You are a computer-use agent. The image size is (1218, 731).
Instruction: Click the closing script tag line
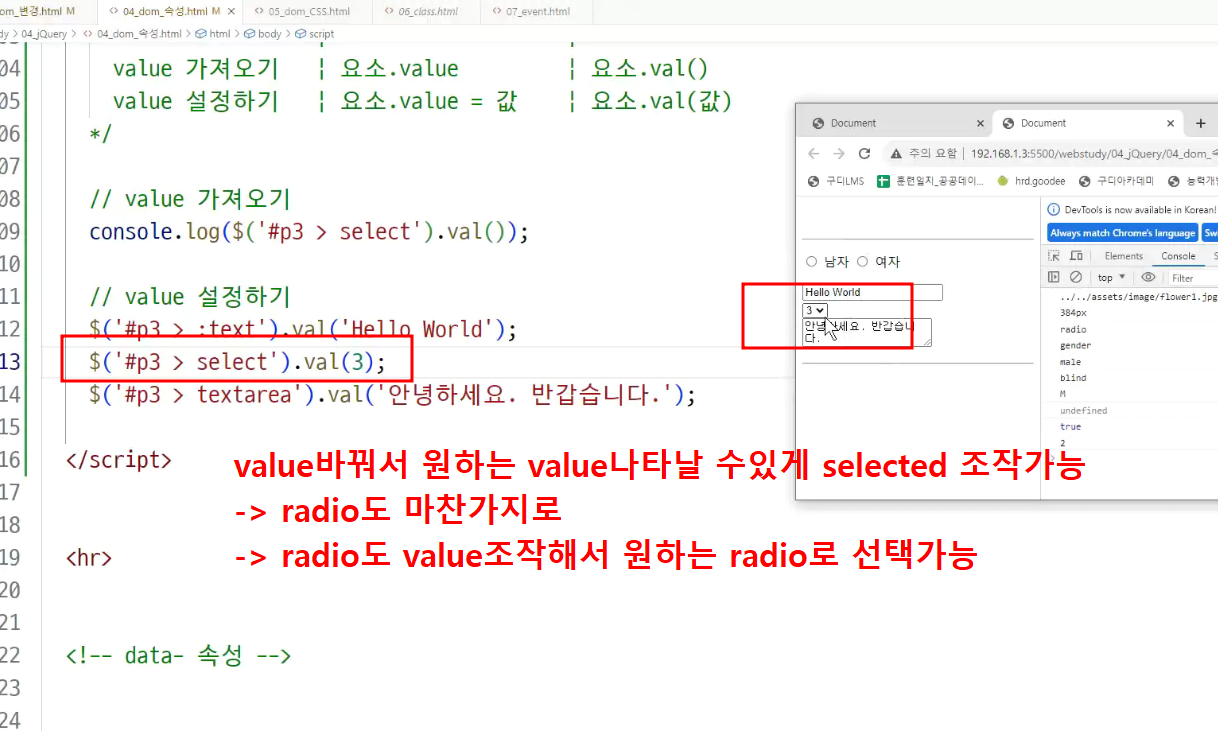click(x=118, y=460)
